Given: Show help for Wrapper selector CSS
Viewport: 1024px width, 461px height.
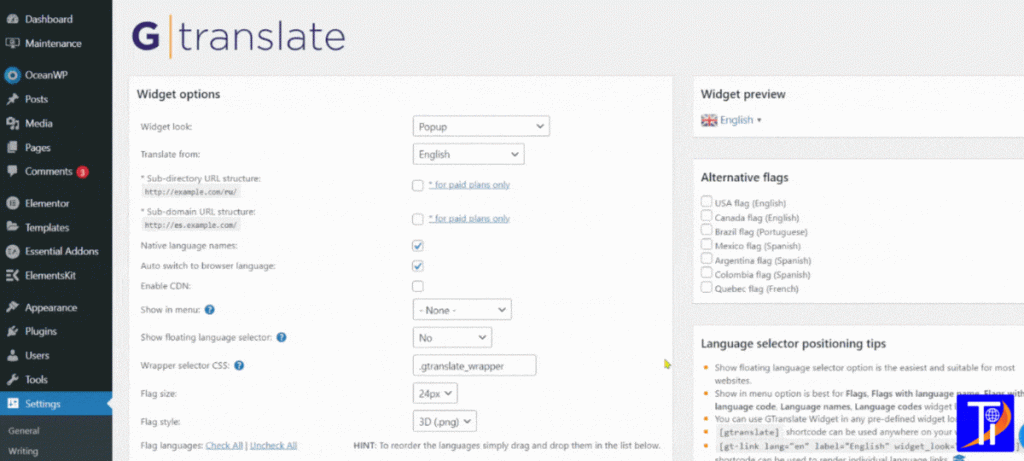Looking at the screenshot, I should [x=239, y=366].
